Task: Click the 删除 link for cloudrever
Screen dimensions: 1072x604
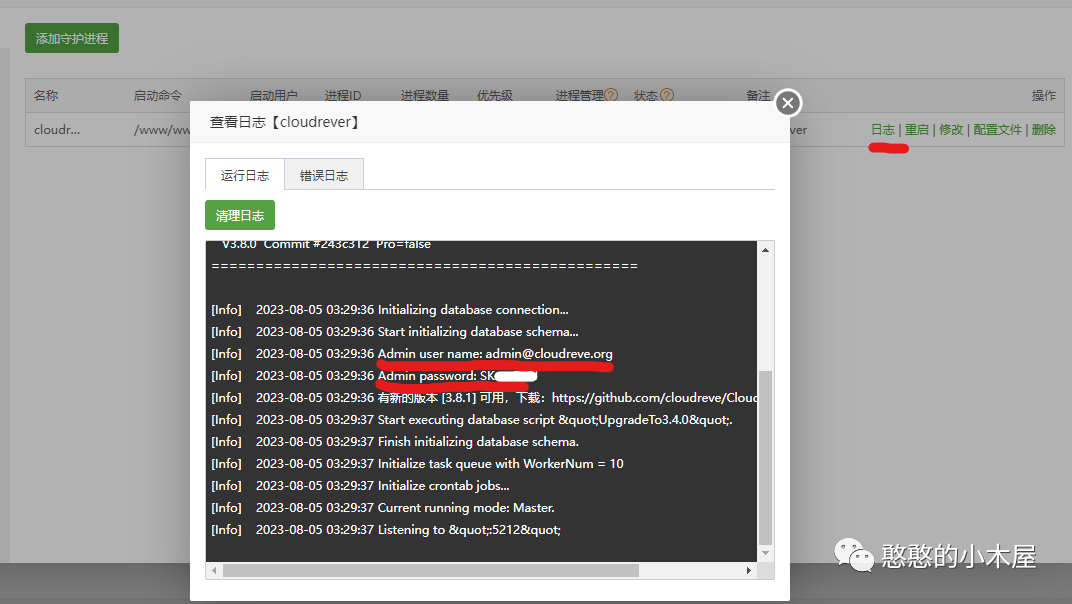Action: pos(1044,130)
